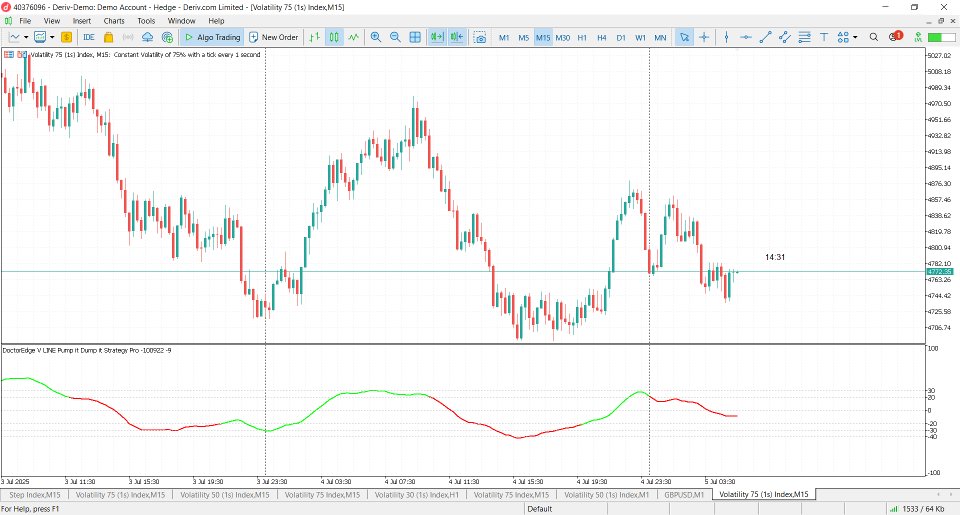Select the cursor arrow tool

click(684, 37)
